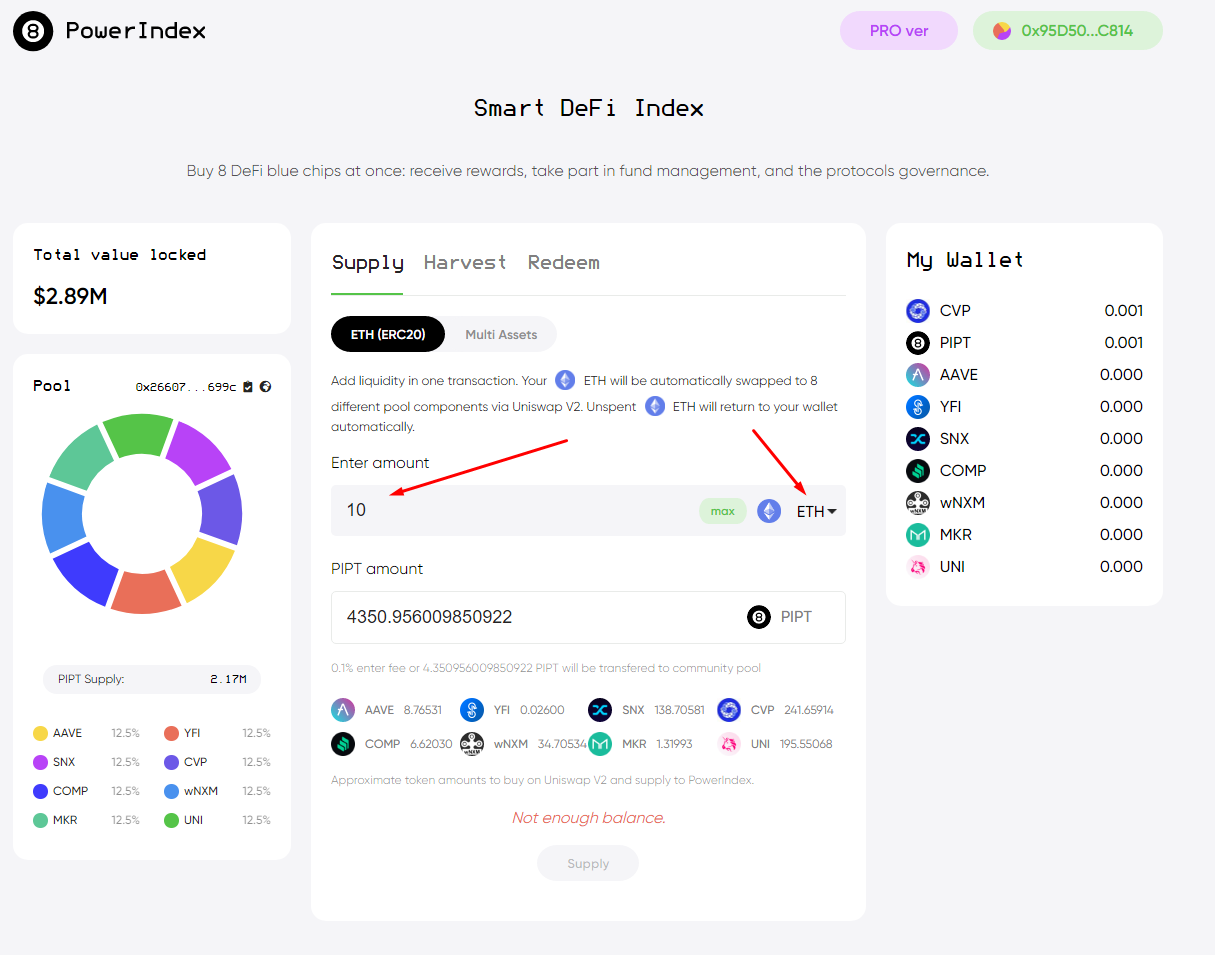The image size is (1215, 955).
Task: Click the green UNI segment of donut chart
Action: 138,434
